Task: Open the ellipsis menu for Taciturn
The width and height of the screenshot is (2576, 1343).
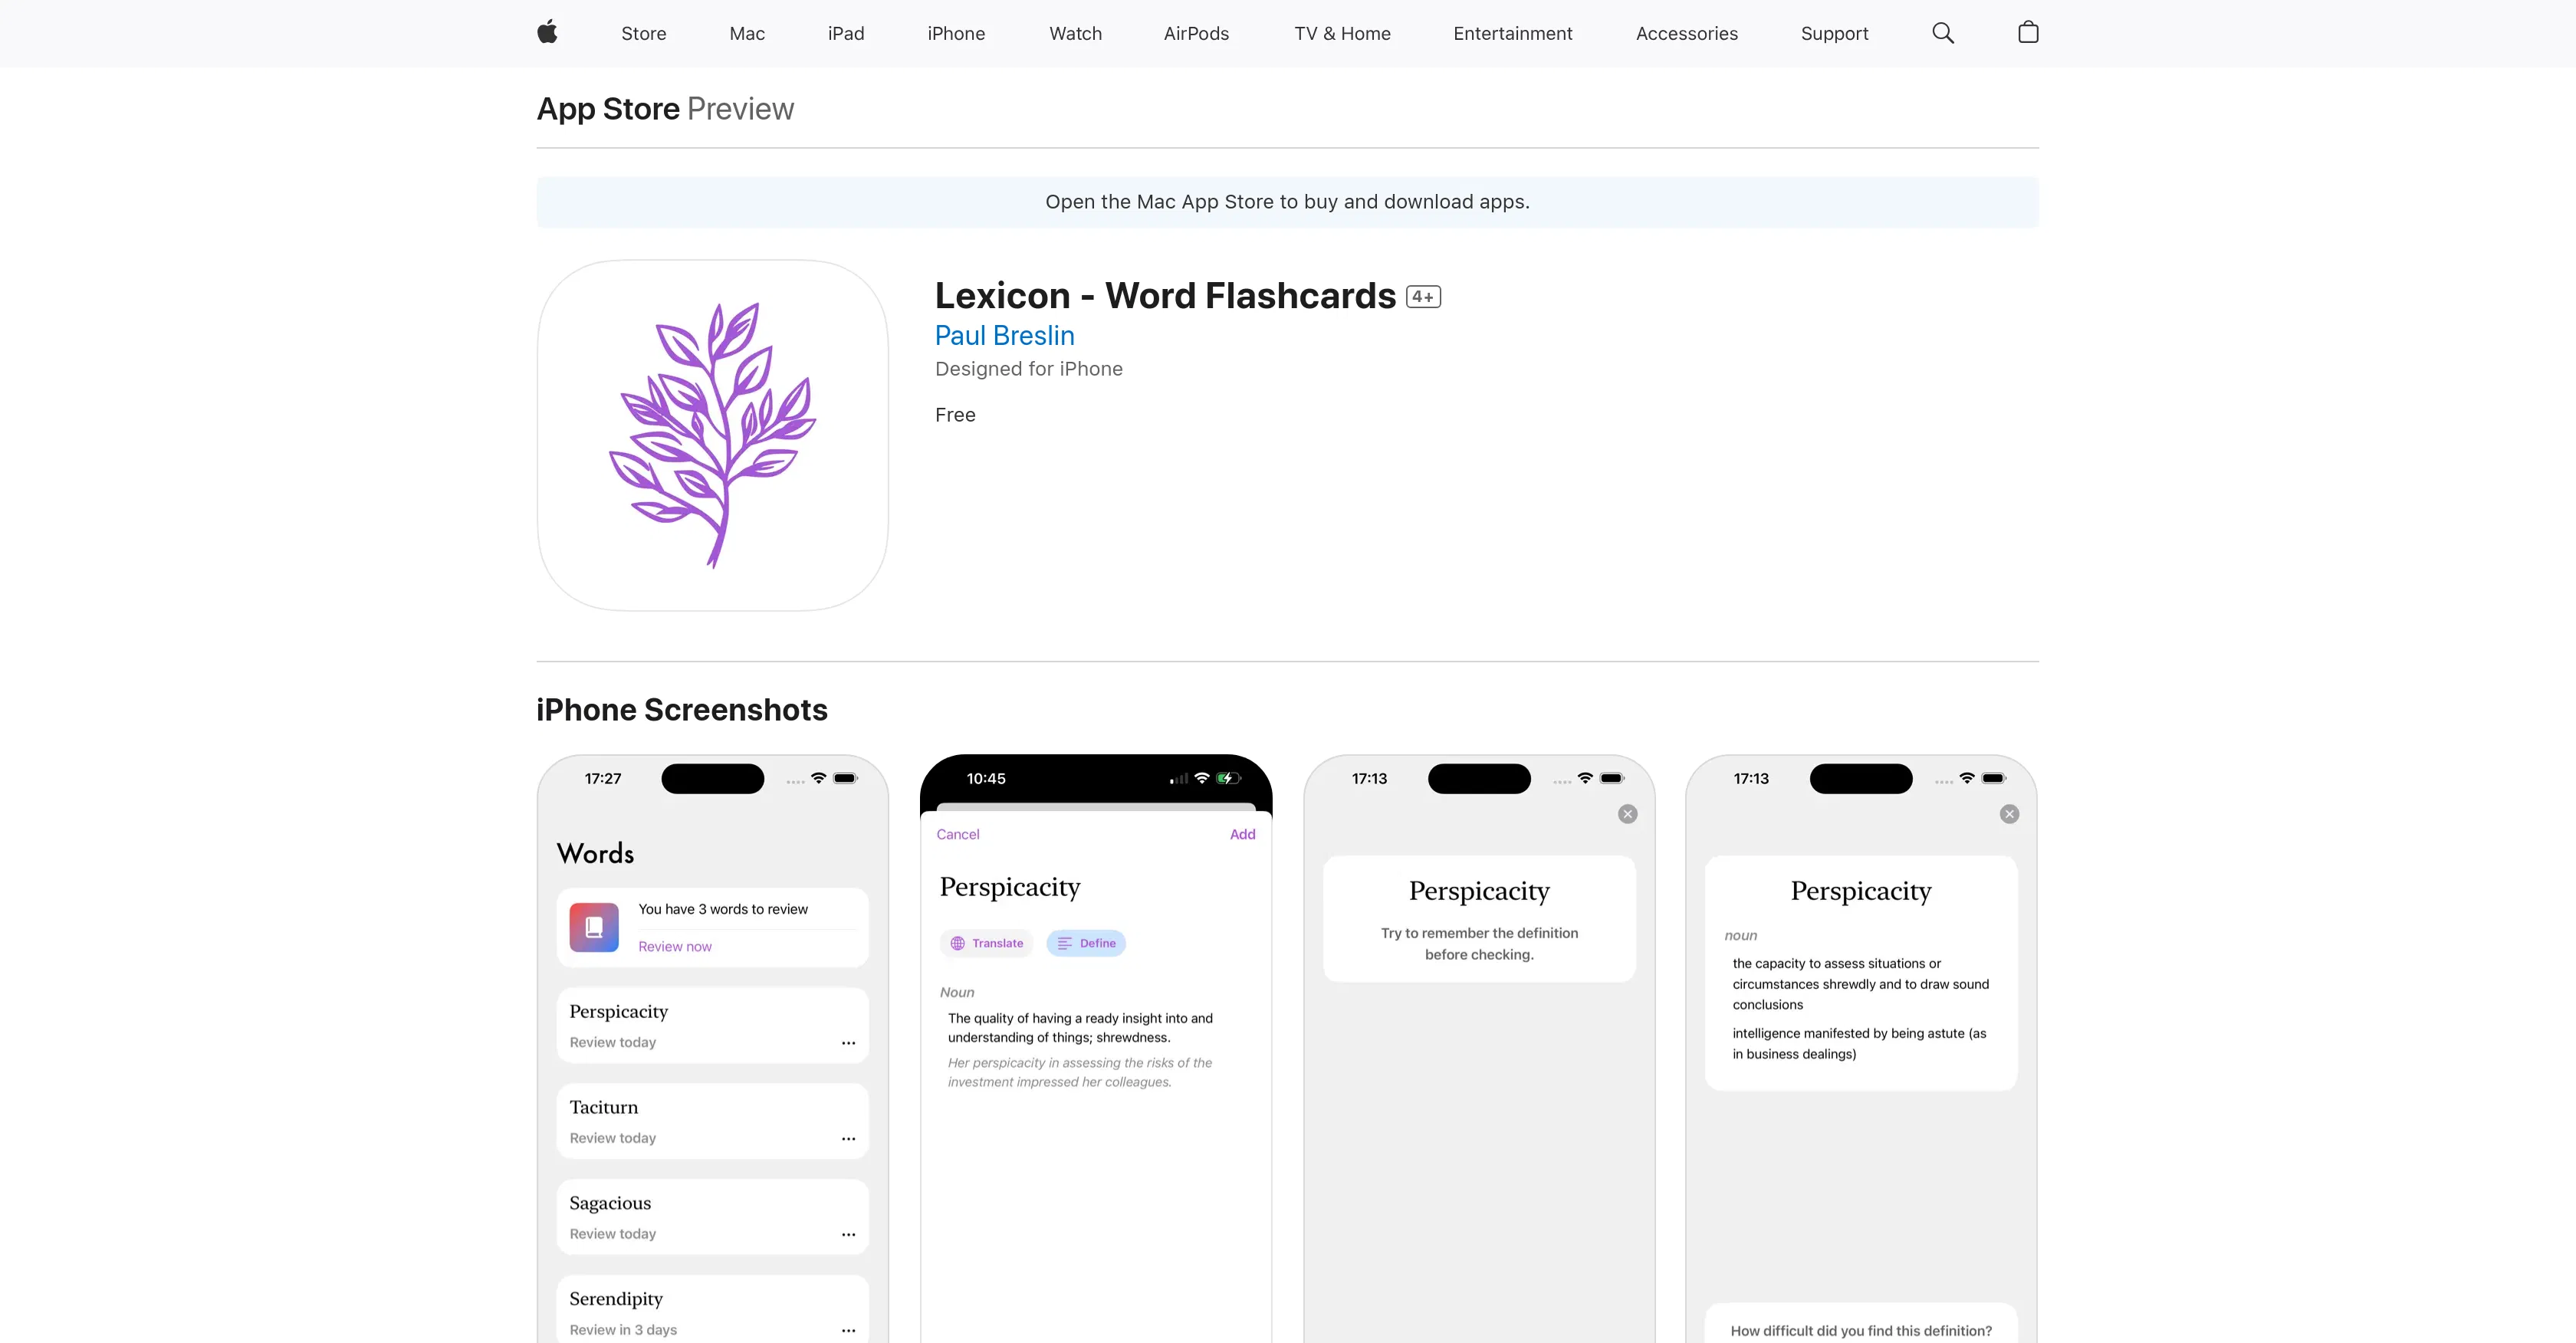Action: [849, 1138]
